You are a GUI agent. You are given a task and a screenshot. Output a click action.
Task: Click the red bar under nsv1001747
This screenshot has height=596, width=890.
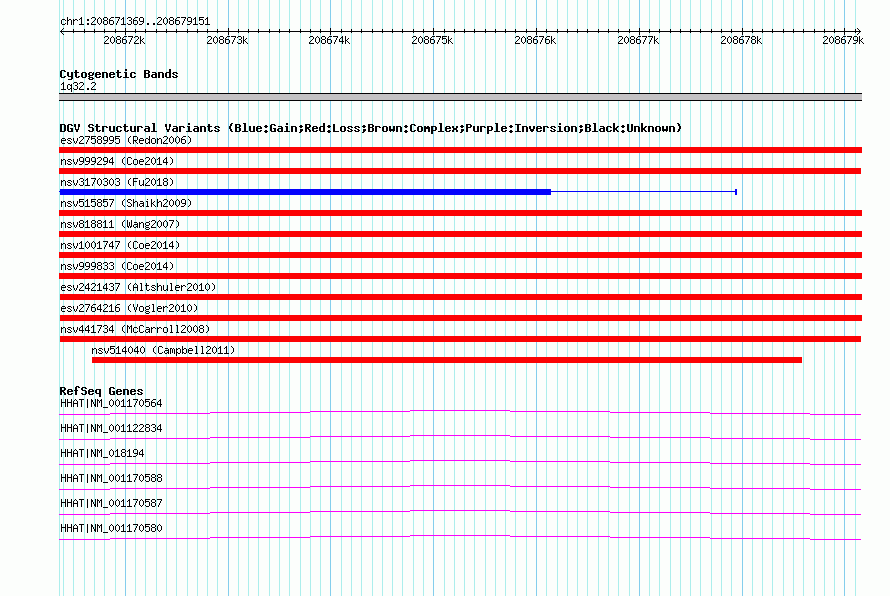[x=460, y=255]
